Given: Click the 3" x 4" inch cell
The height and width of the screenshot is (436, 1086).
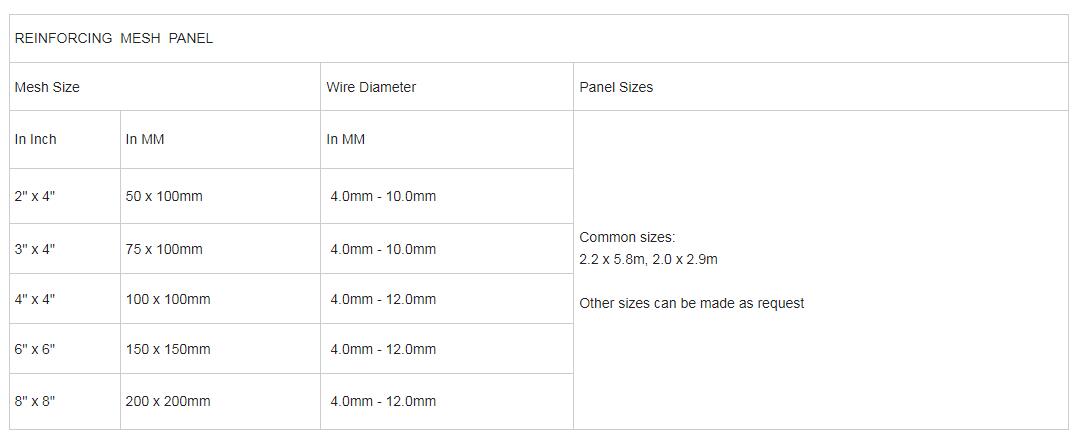Looking at the screenshot, I should pyautogui.click(x=65, y=249).
